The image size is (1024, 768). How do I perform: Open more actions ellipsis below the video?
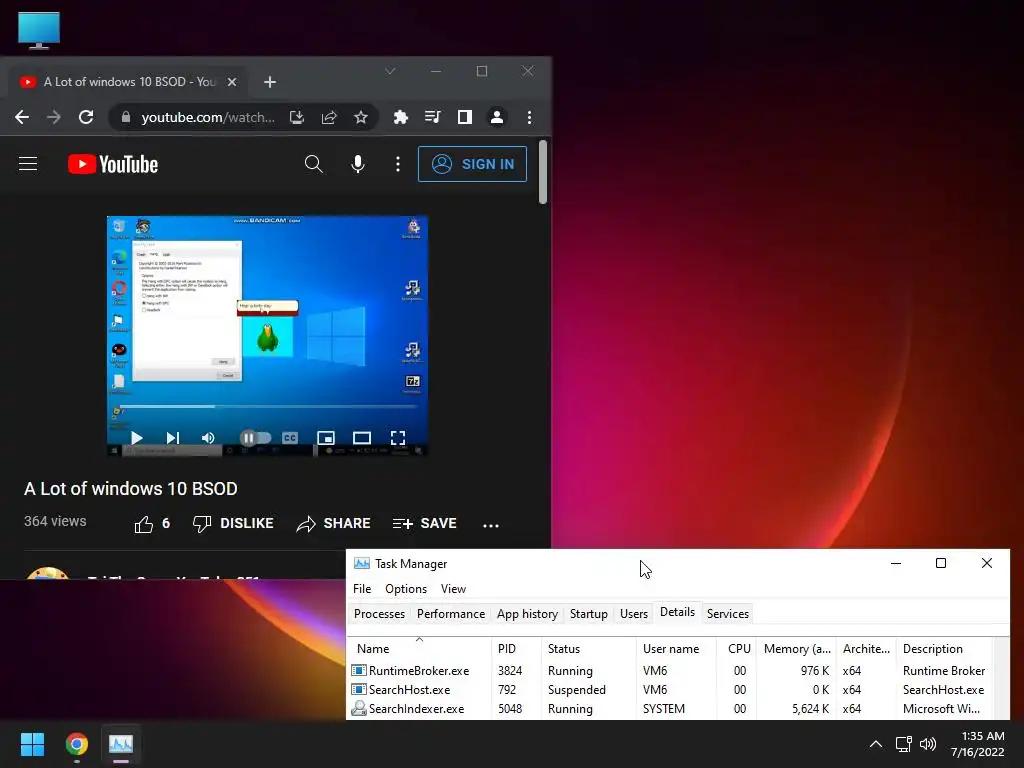pyautogui.click(x=491, y=525)
